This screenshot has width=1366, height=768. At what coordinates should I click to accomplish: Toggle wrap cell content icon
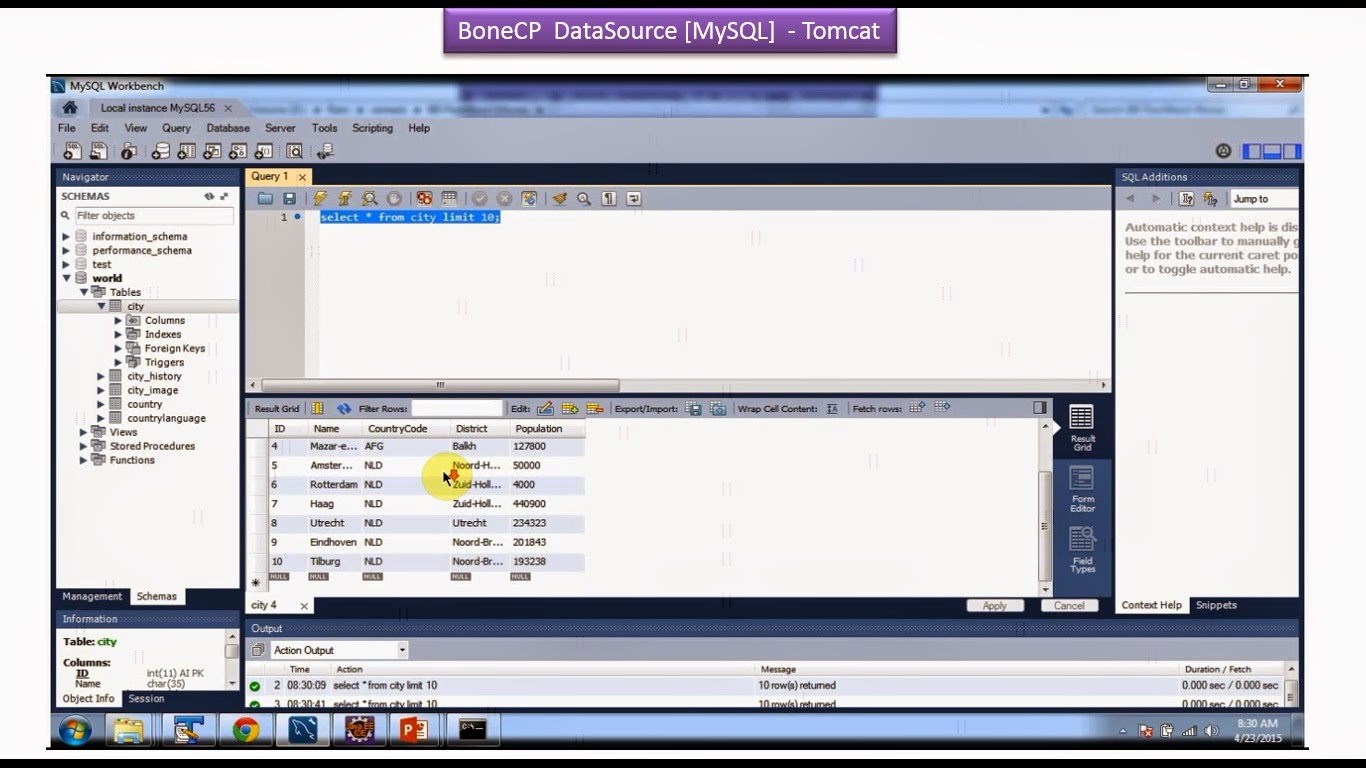coord(832,408)
